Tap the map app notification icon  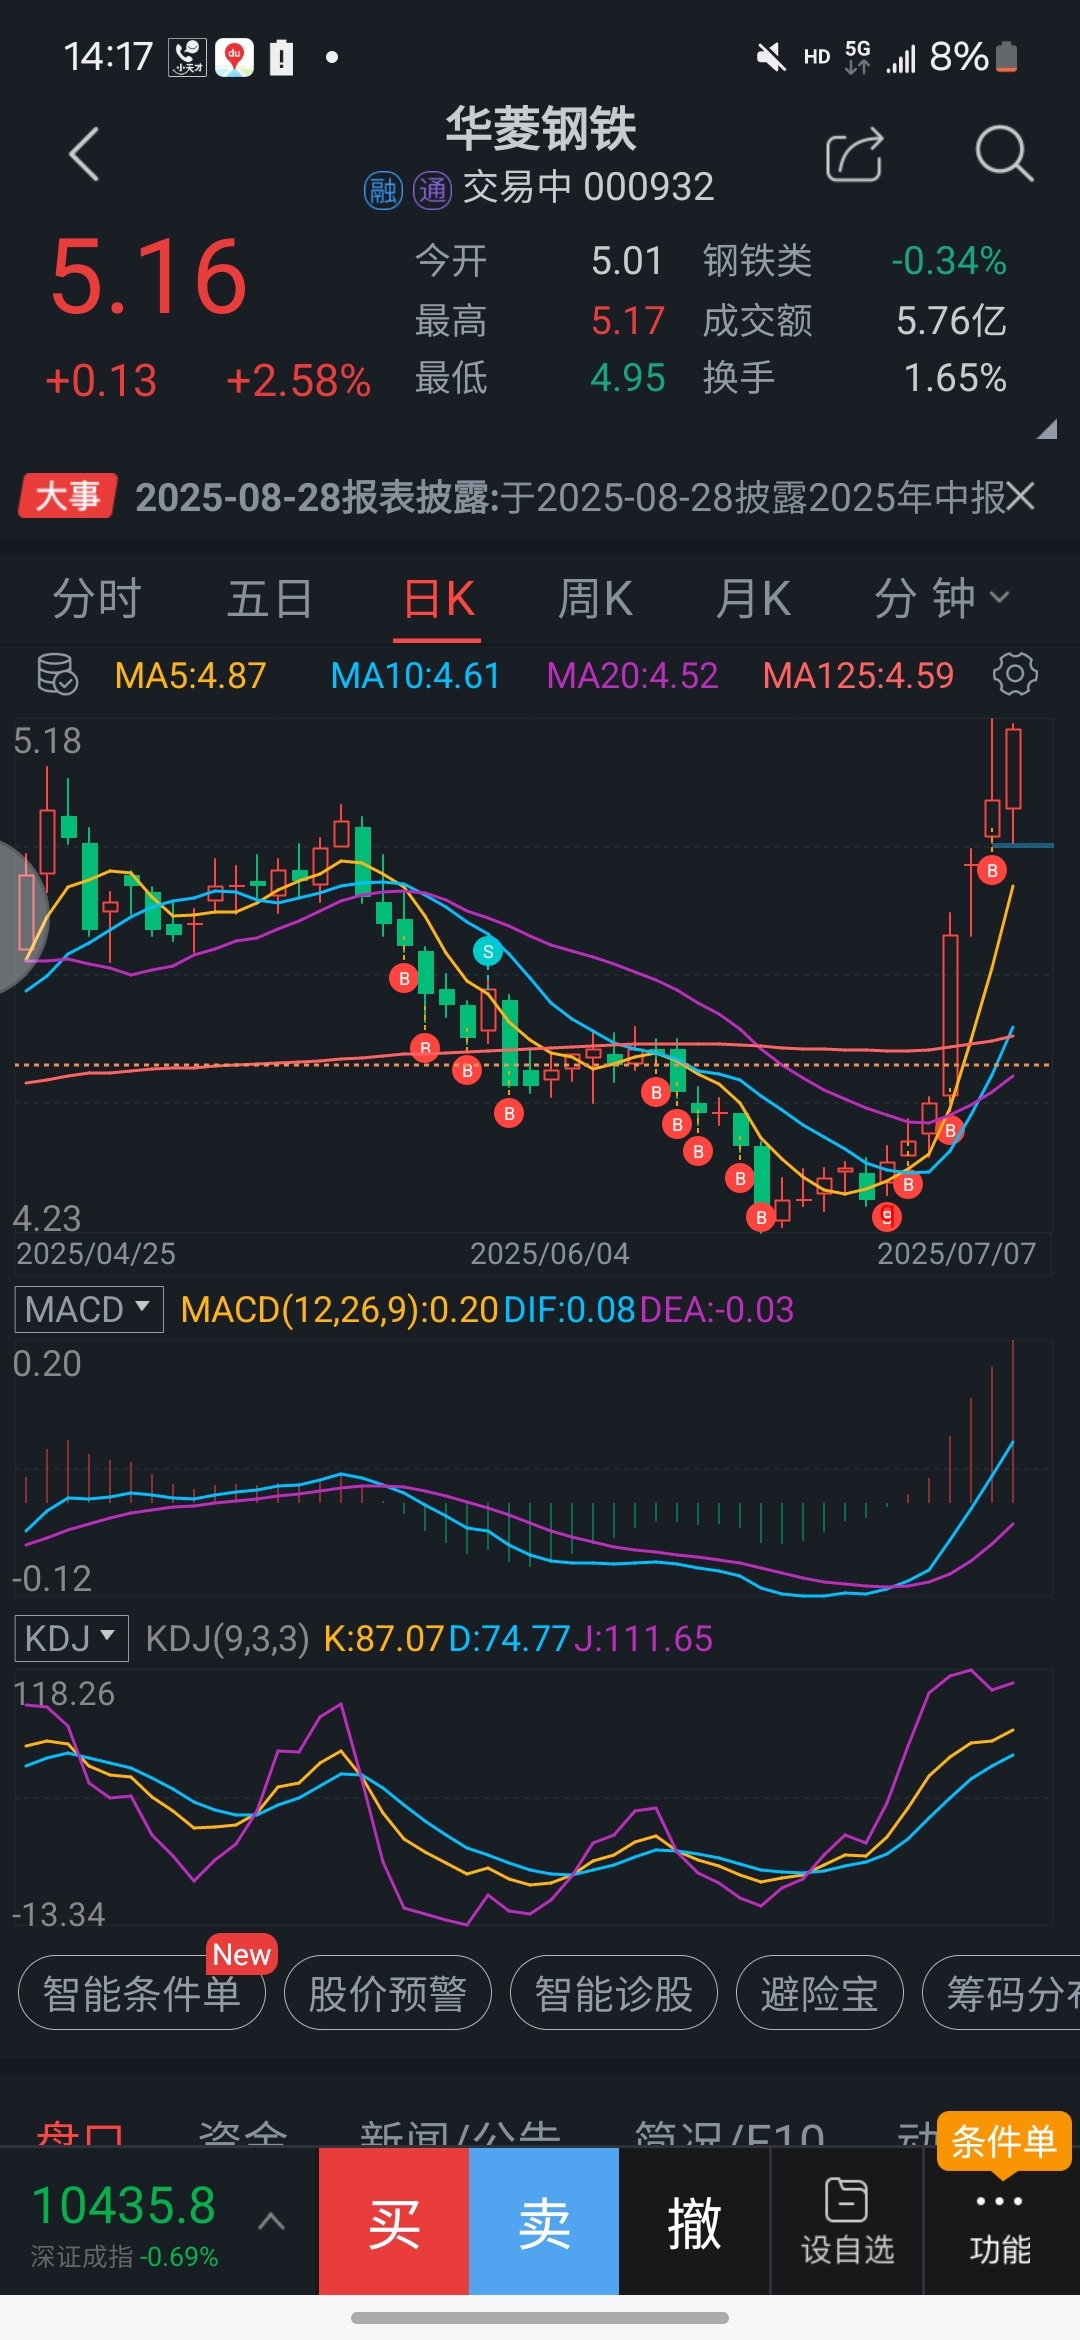(234, 57)
